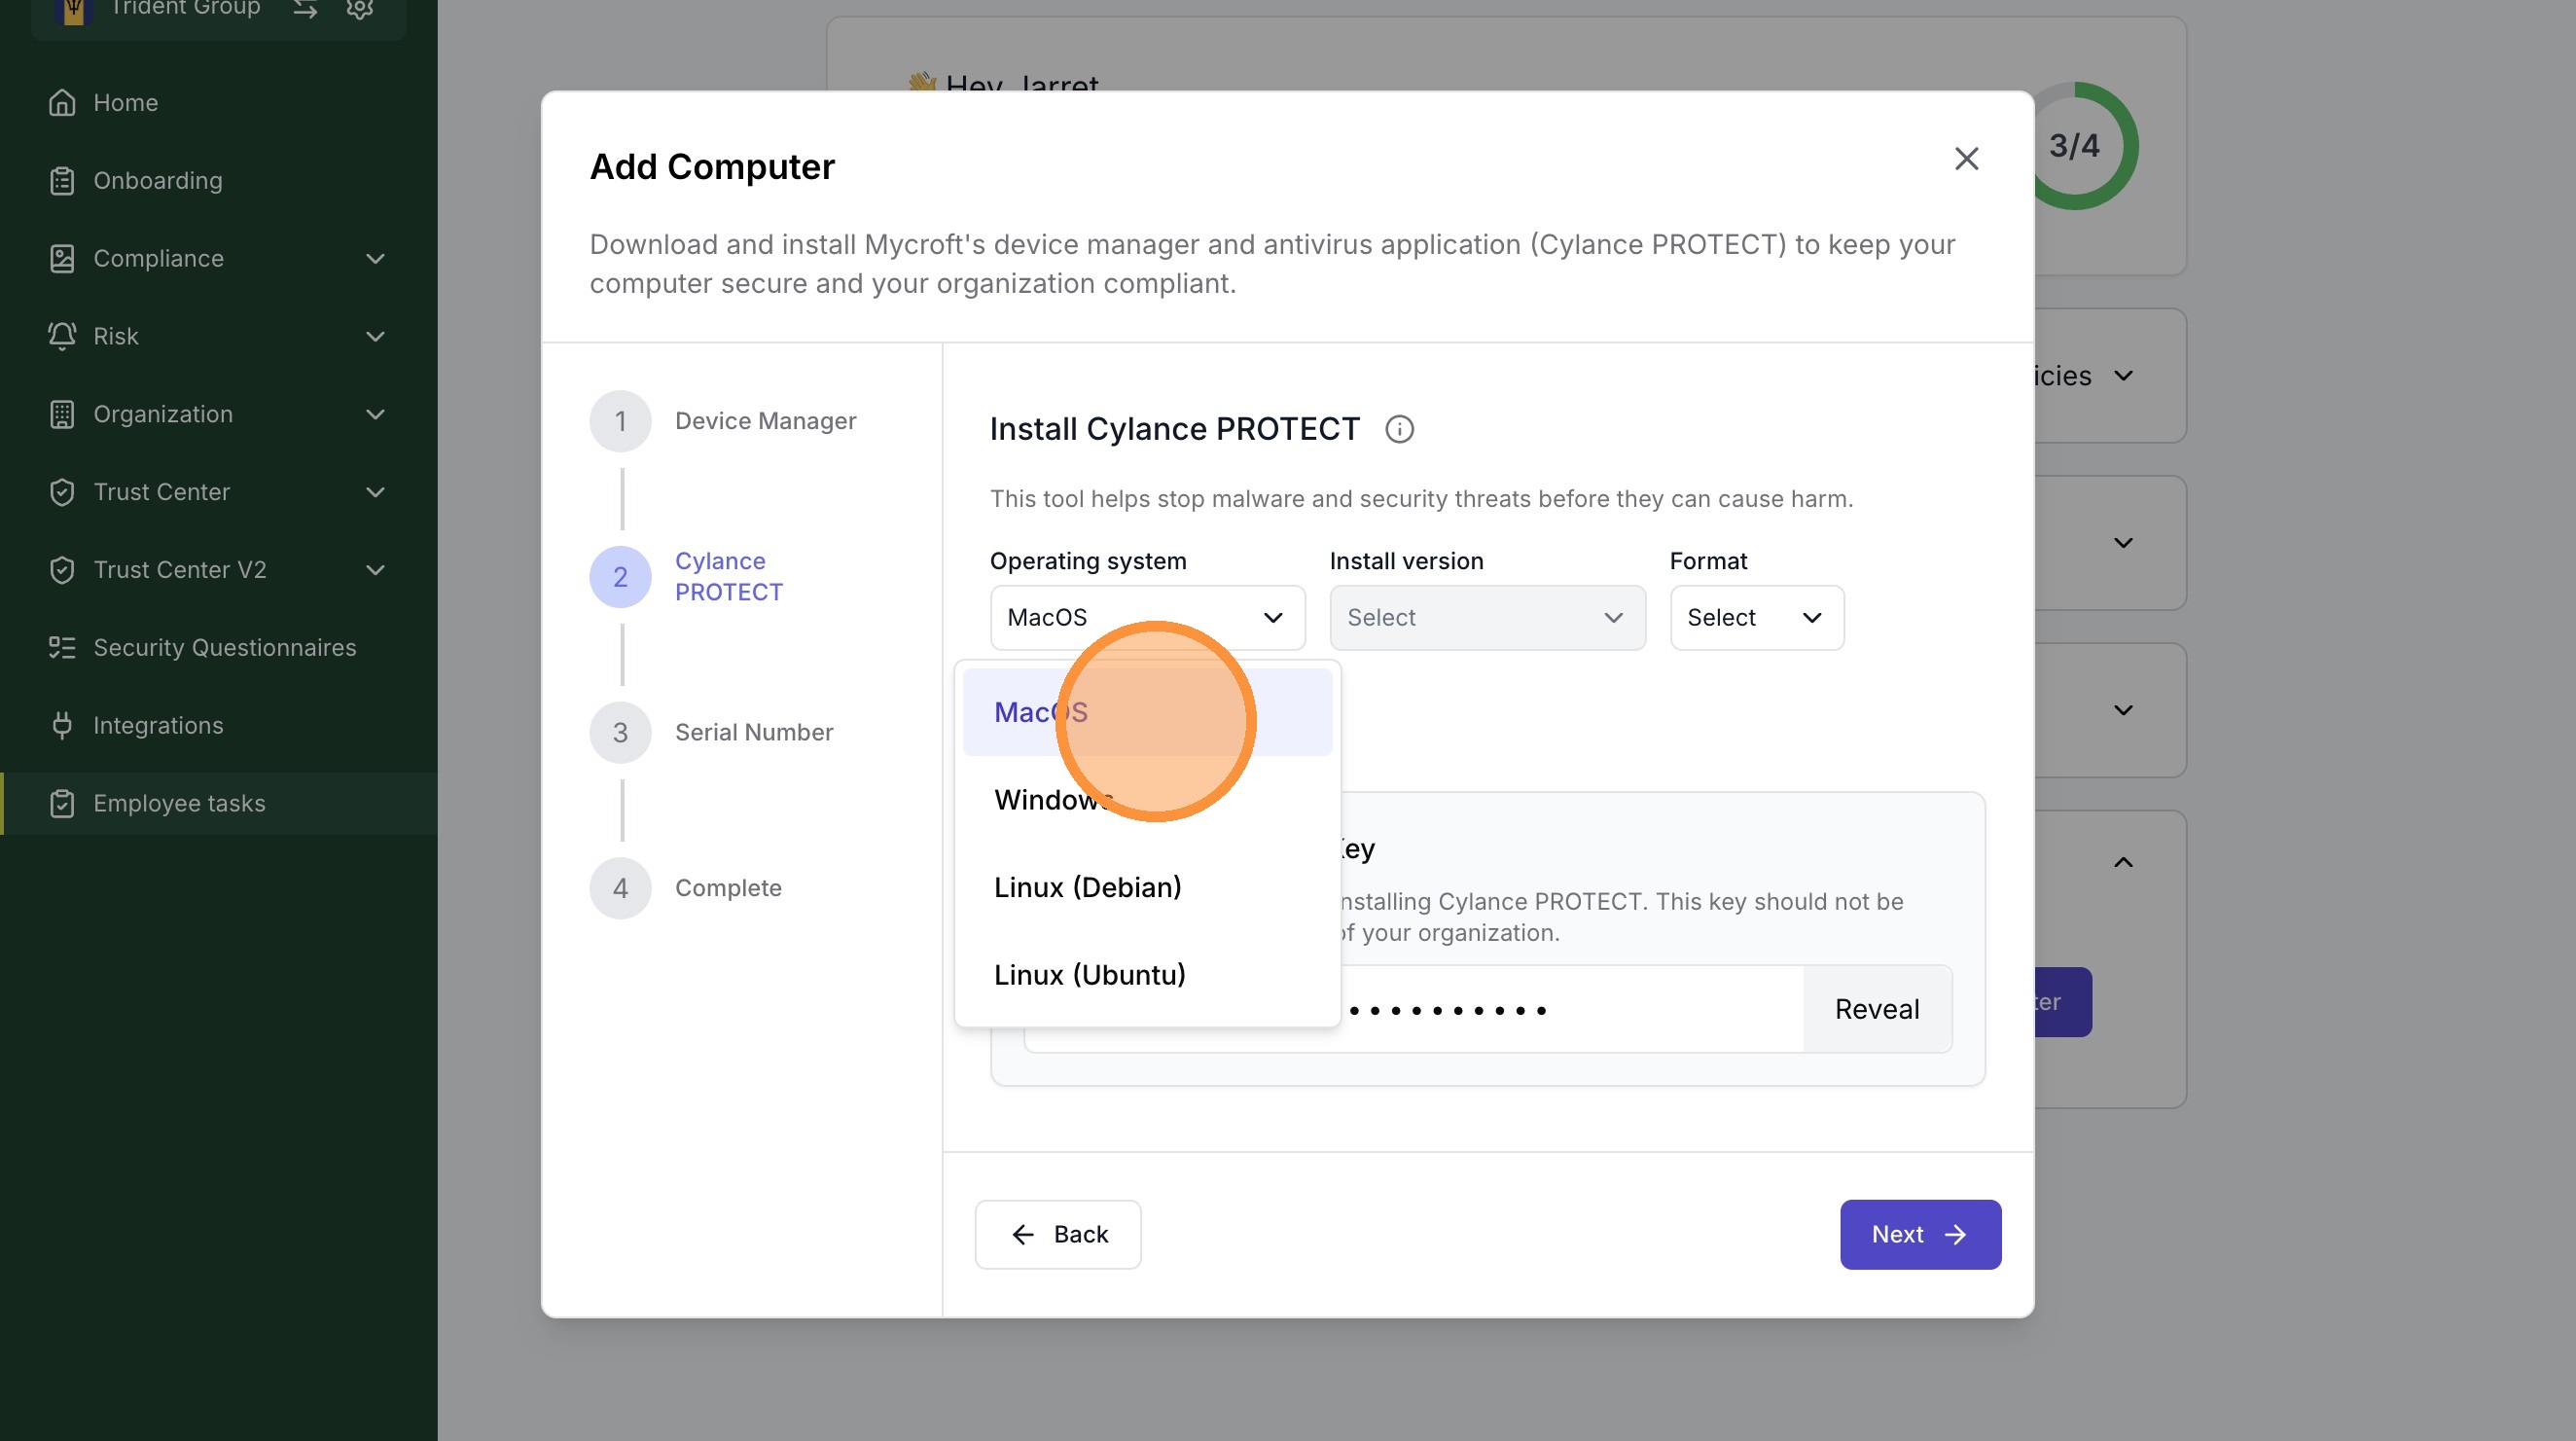Click the Add Computer heading
The width and height of the screenshot is (2576, 1441).
(x=712, y=167)
